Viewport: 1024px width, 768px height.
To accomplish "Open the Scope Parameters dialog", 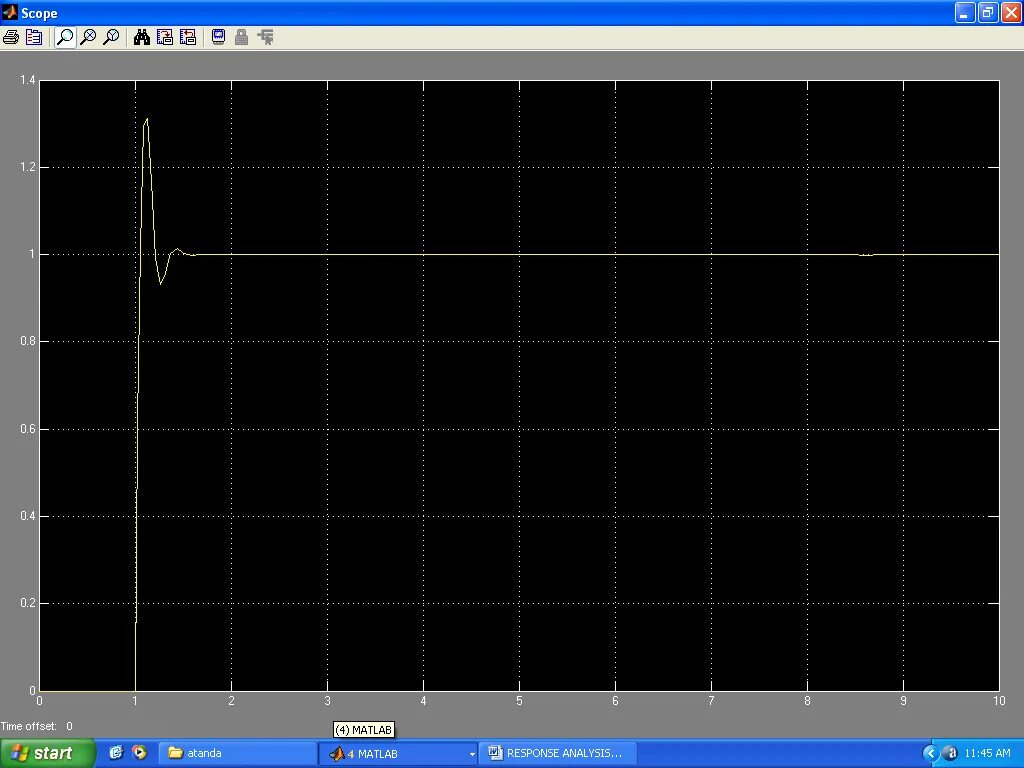I will tap(34, 37).
